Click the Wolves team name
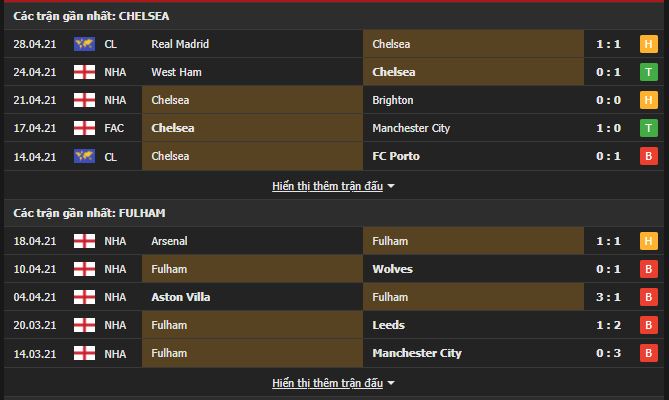The height and width of the screenshot is (400, 669). click(x=391, y=269)
